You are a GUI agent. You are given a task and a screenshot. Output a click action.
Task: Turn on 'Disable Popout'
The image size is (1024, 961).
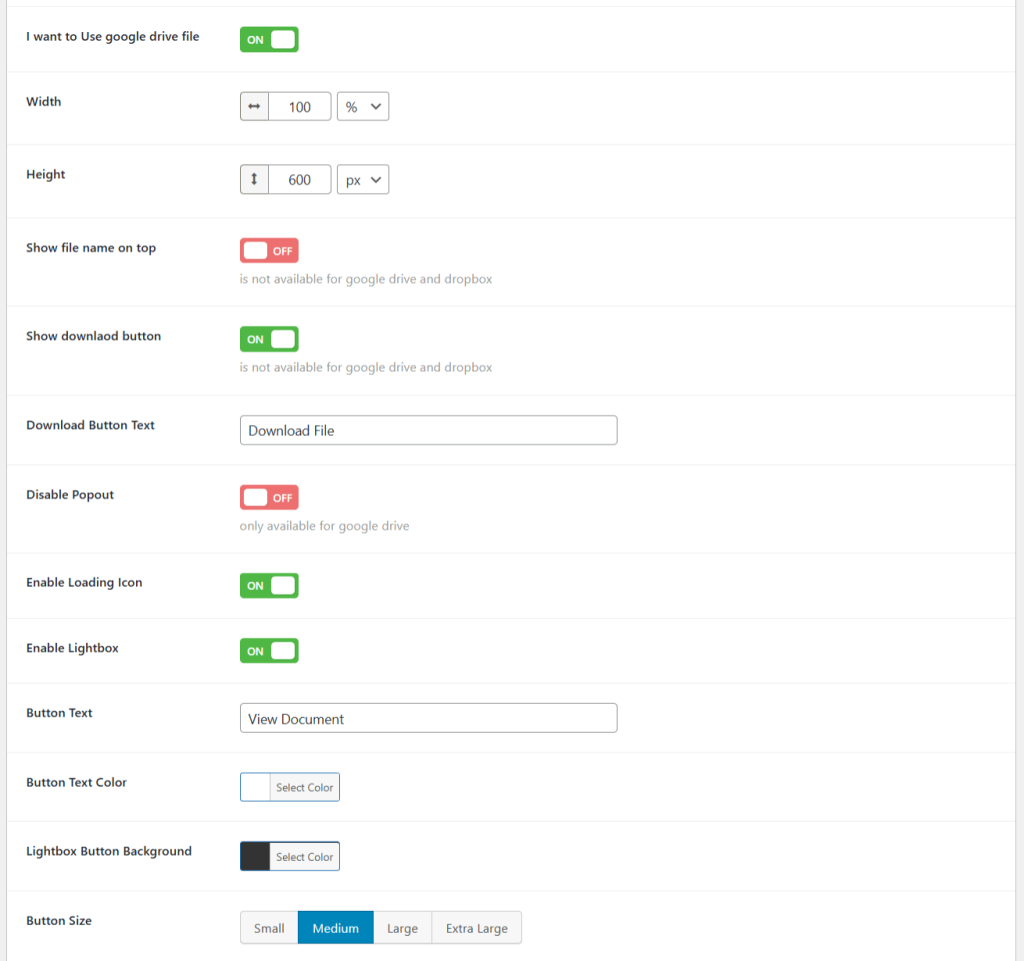tap(268, 496)
